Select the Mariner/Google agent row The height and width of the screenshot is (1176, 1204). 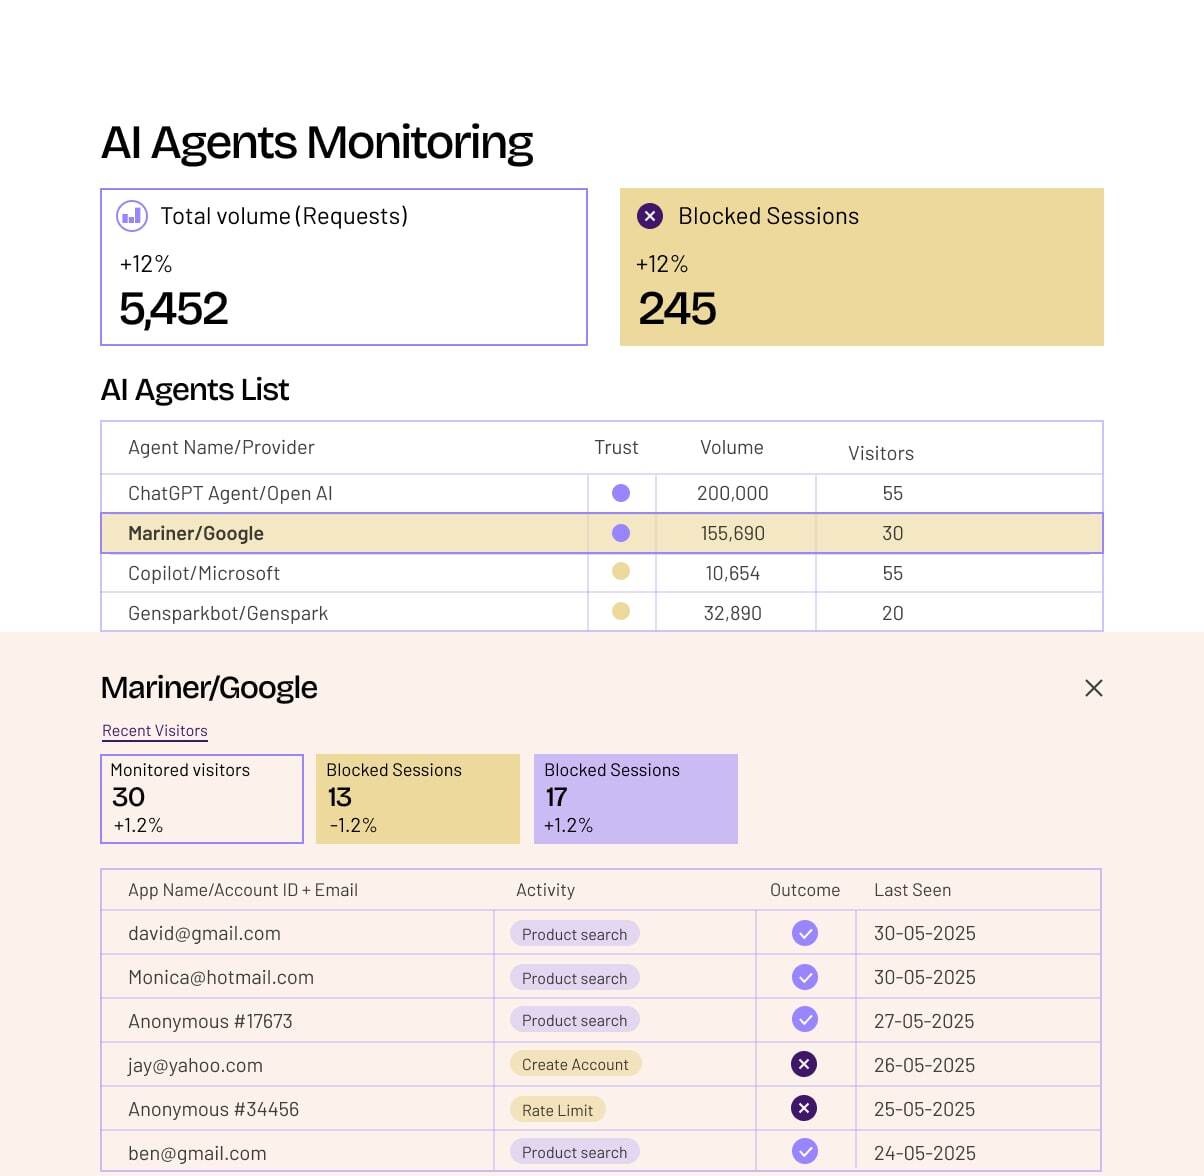tap(196, 533)
